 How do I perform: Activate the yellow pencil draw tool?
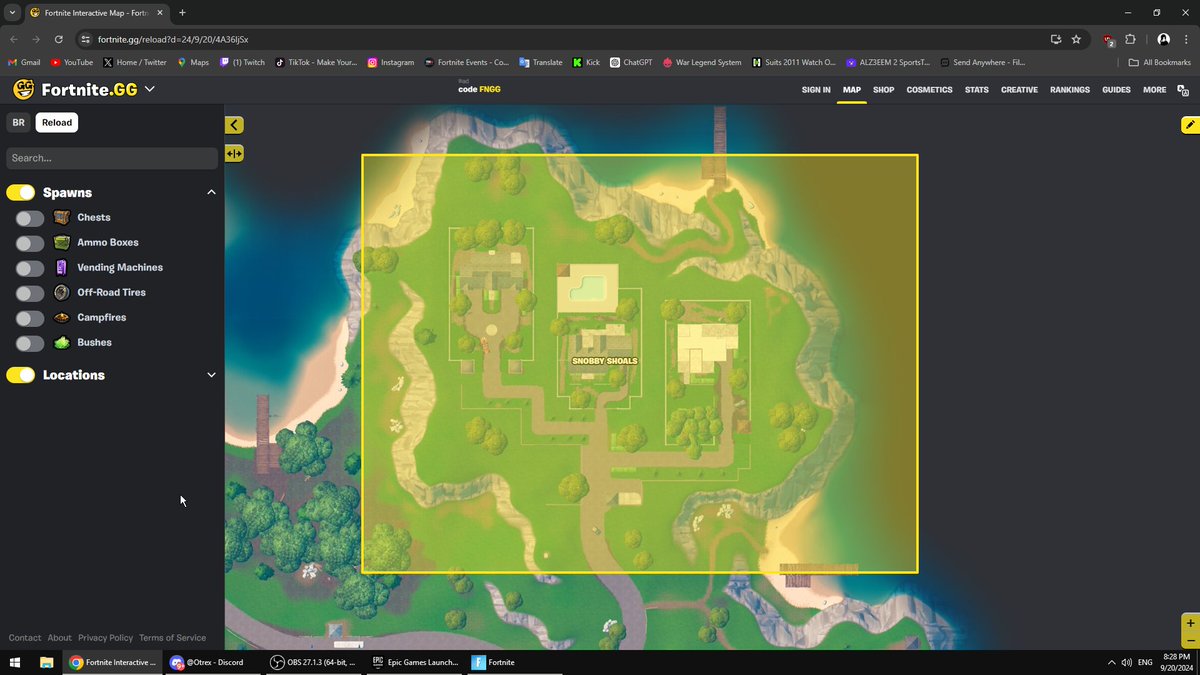point(1189,125)
